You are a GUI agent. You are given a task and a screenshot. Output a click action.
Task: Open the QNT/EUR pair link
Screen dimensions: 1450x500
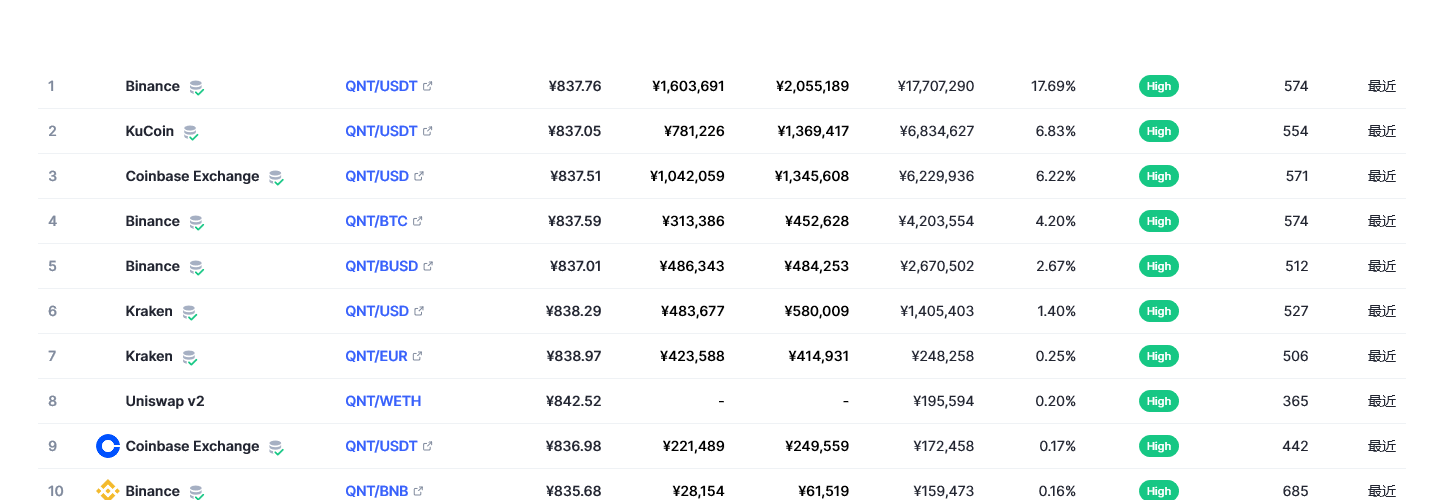(x=376, y=356)
